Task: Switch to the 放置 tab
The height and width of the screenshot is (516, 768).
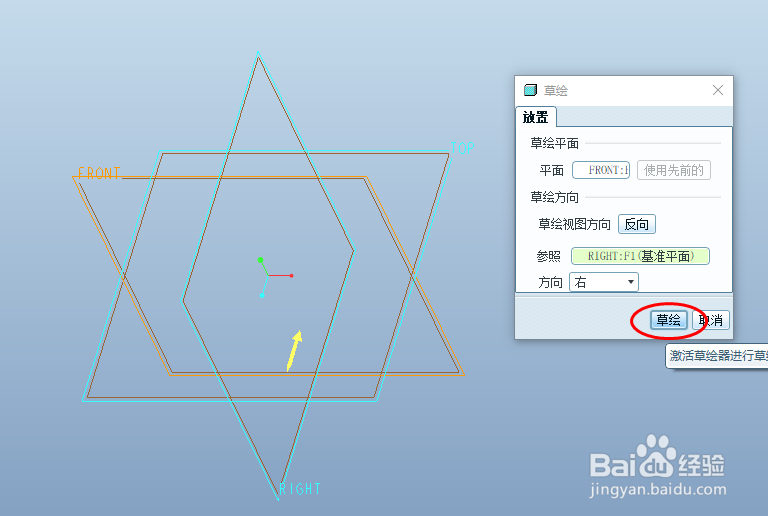Action: click(535, 117)
